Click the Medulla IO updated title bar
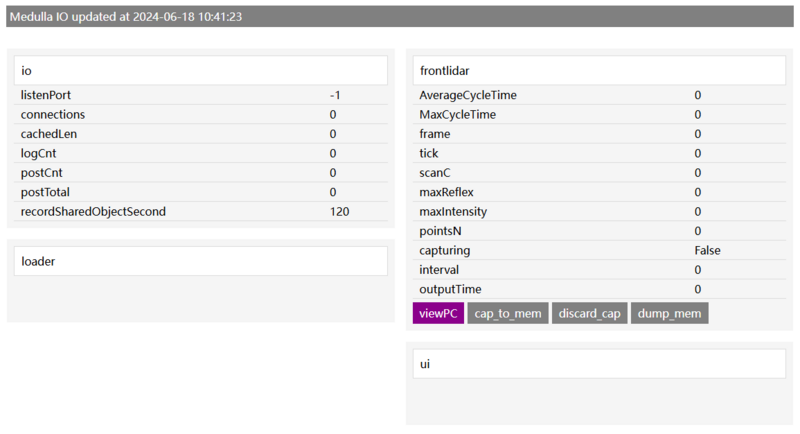The image size is (800, 434). [400, 17]
